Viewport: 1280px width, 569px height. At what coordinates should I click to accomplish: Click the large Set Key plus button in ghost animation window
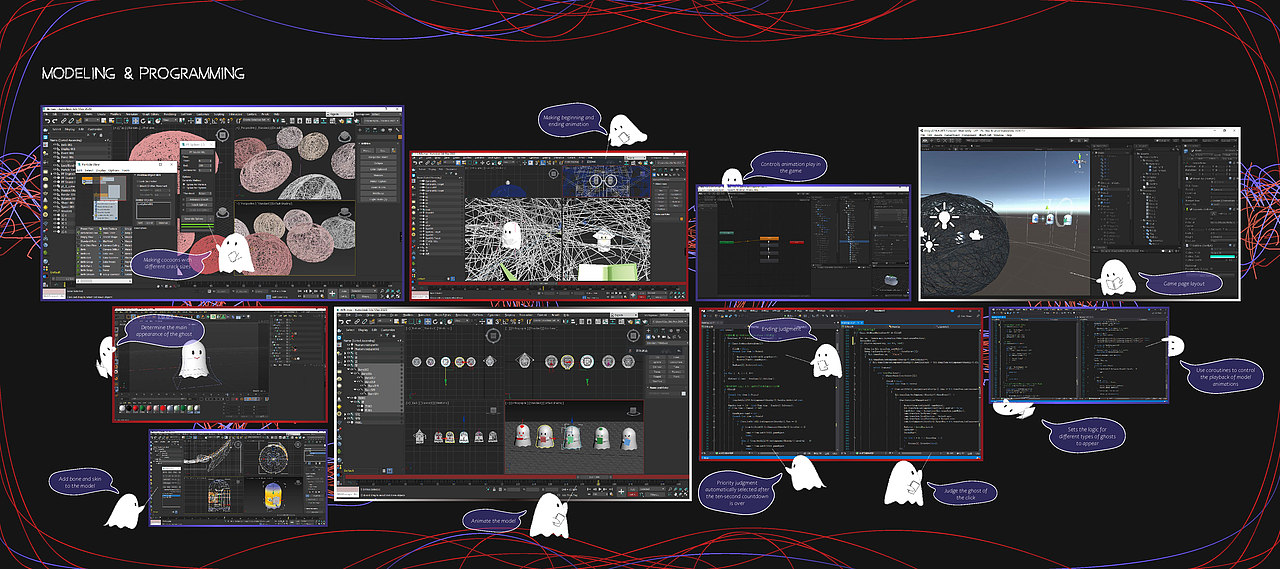621,492
